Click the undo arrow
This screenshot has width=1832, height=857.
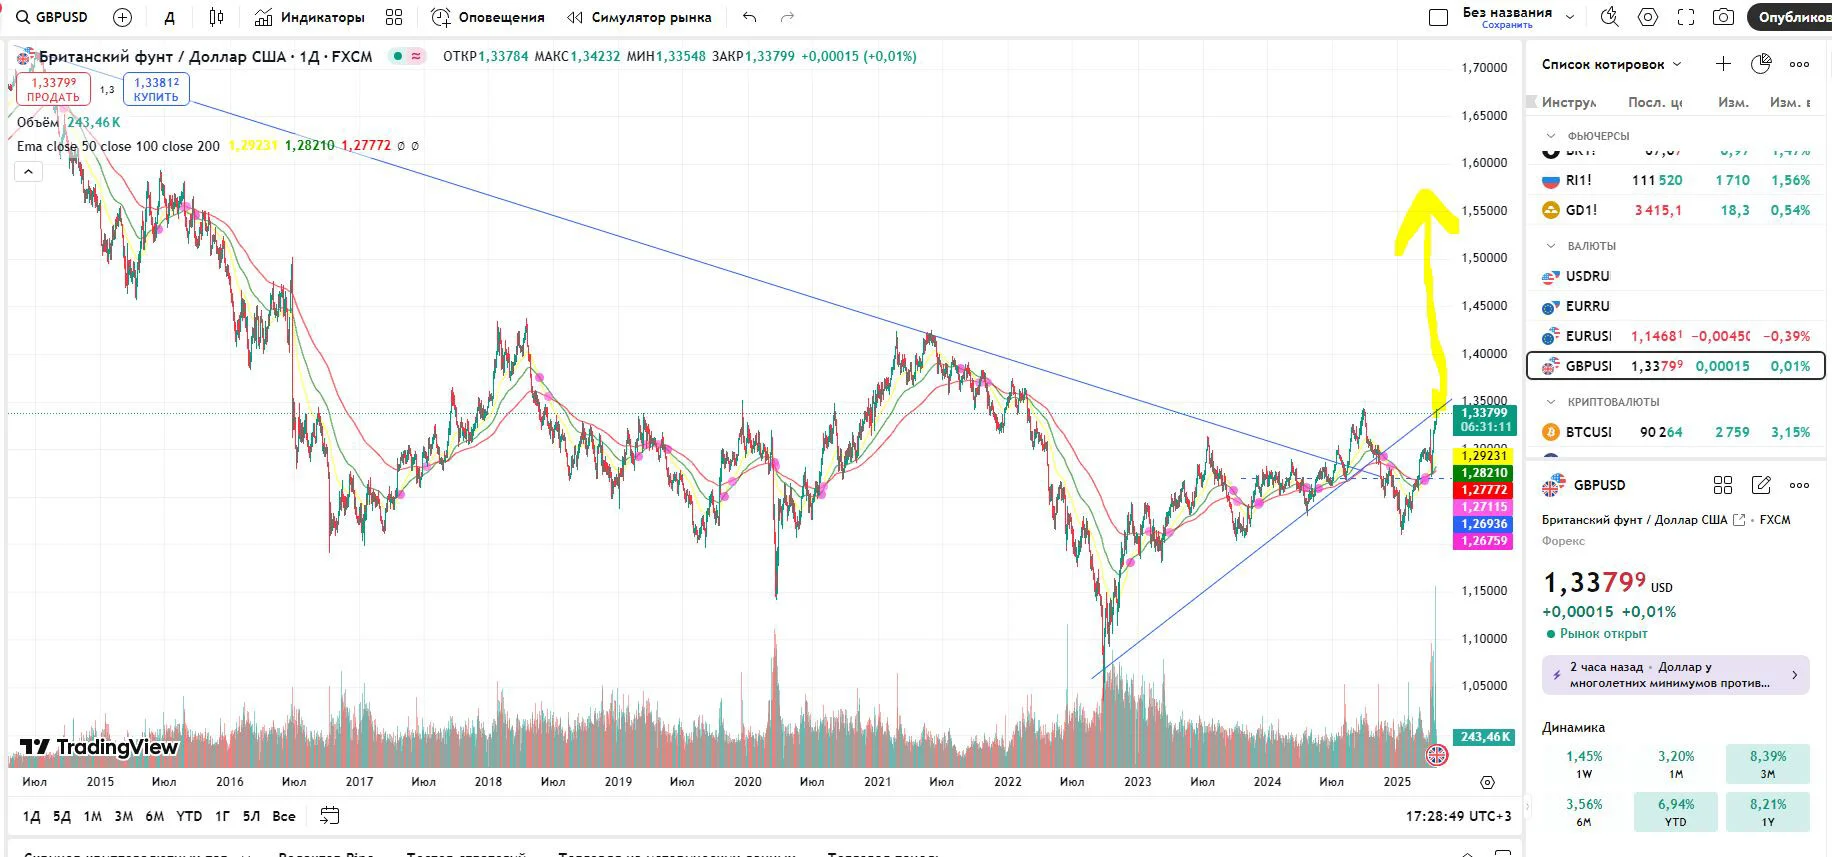click(x=750, y=17)
